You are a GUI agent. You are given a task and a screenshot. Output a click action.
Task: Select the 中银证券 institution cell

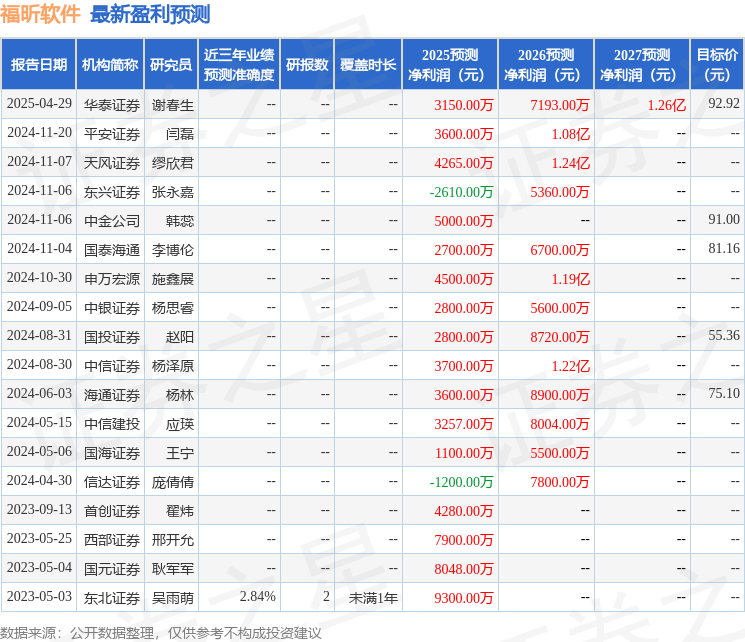(x=112, y=308)
